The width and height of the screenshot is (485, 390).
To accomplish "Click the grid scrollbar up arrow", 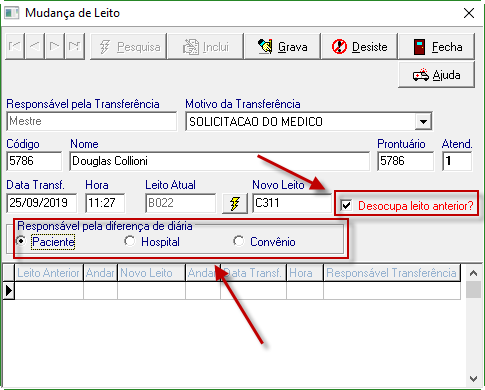I will tap(473, 273).
